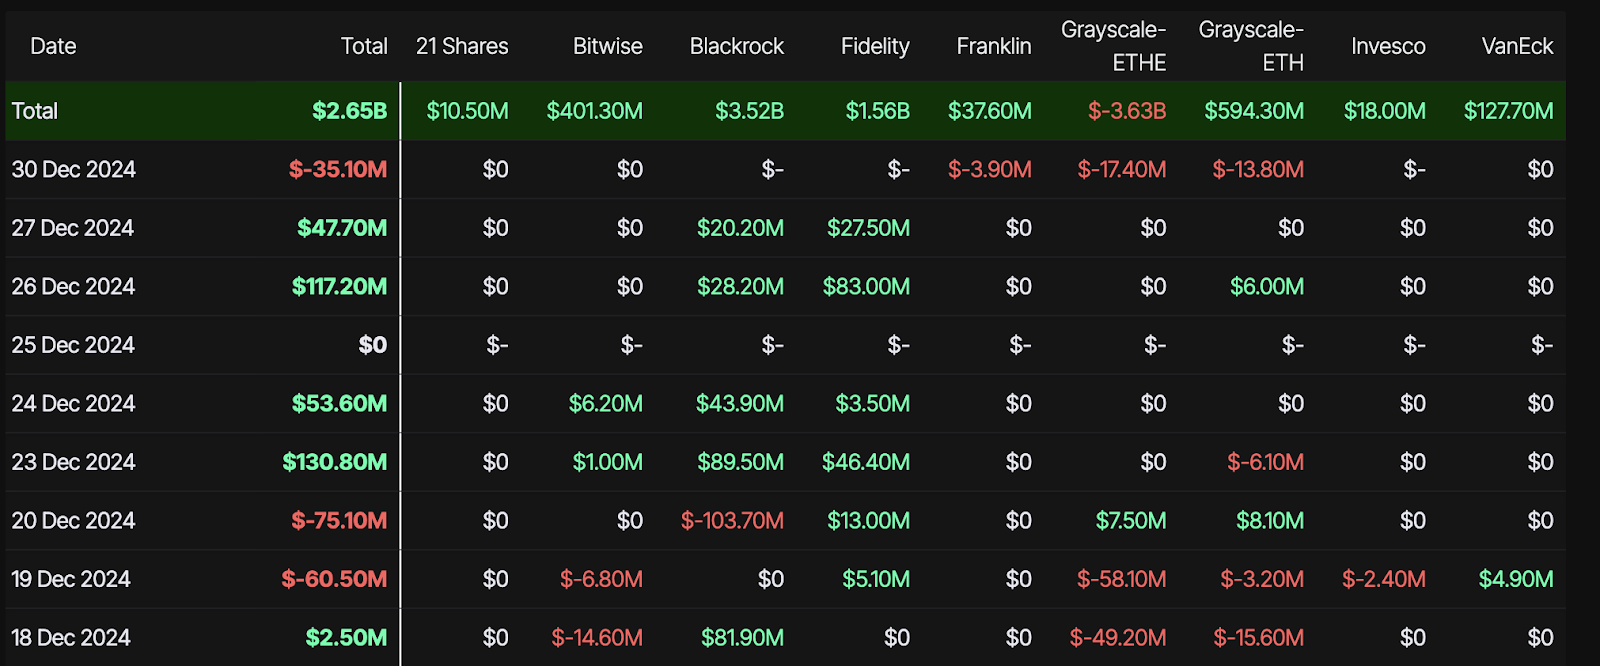Viewport: 1600px width, 666px height.
Task: Select the $10.50M 21 Shares total
Action: (468, 111)
